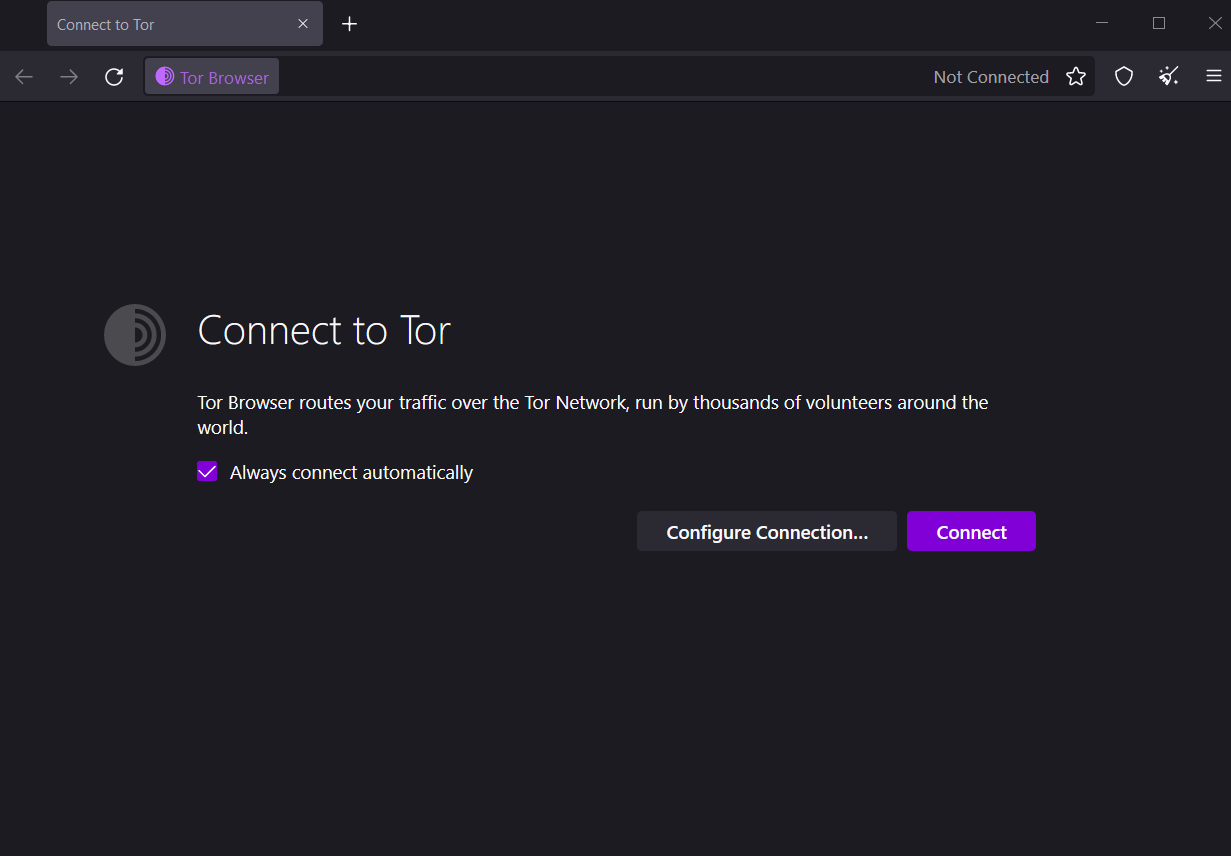Click the large gray Tor logo
Image resolution: width=1231 pixels, height=856 pixels.
135,335
